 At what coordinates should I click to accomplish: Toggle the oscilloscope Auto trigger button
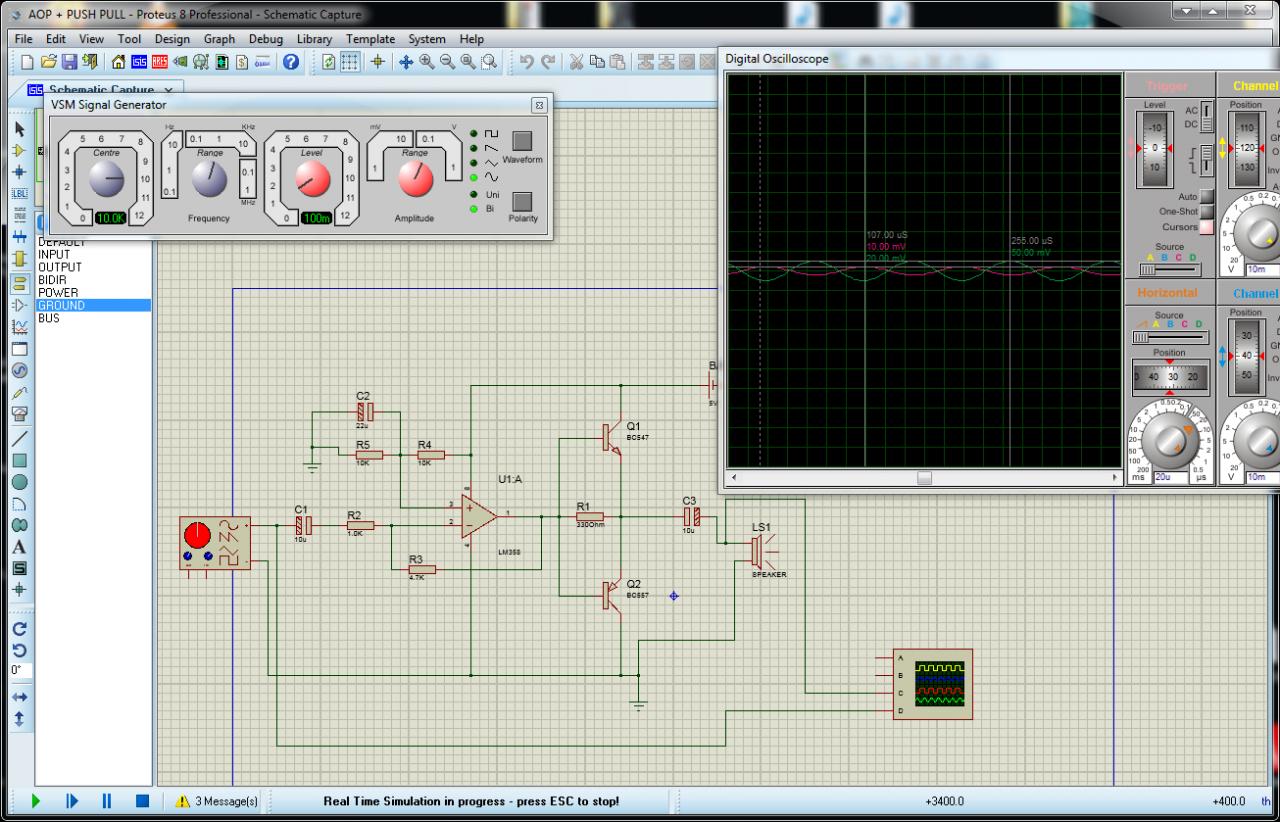coord(1207,197)
